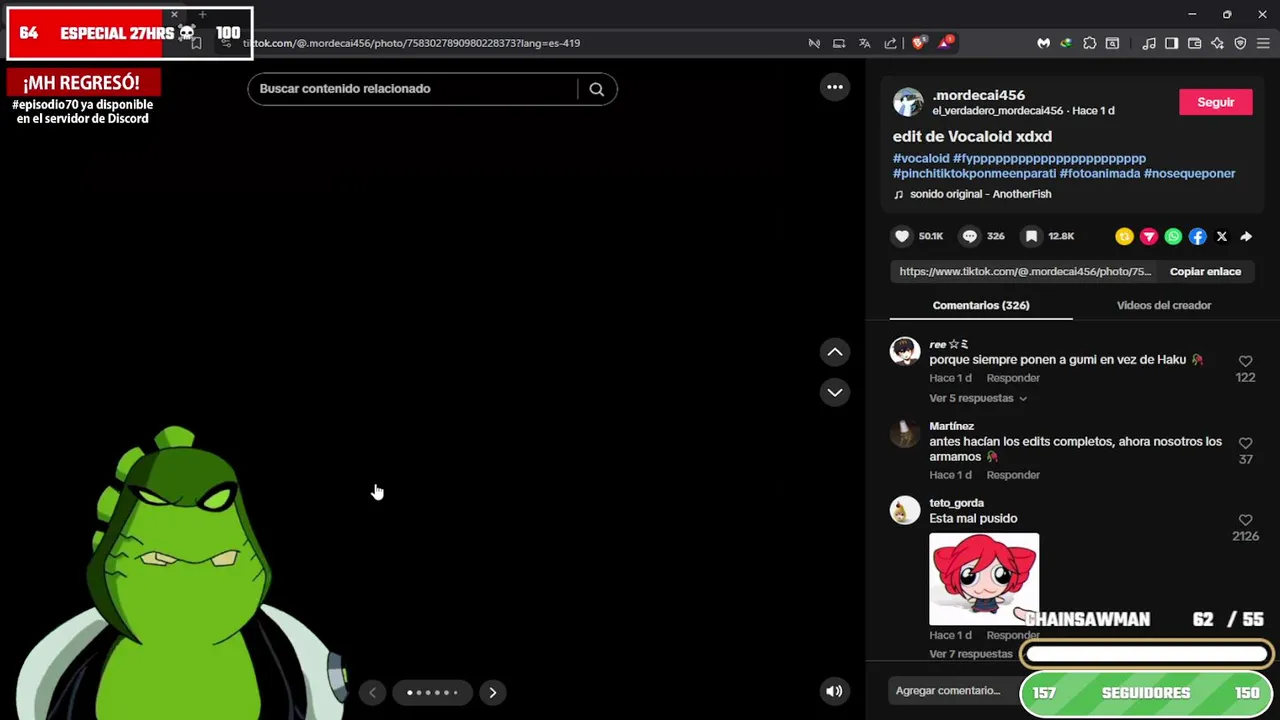Click the 'Martínez' commenter username
This screenshot has width=1280, height=720.
[x=951, y=426]
